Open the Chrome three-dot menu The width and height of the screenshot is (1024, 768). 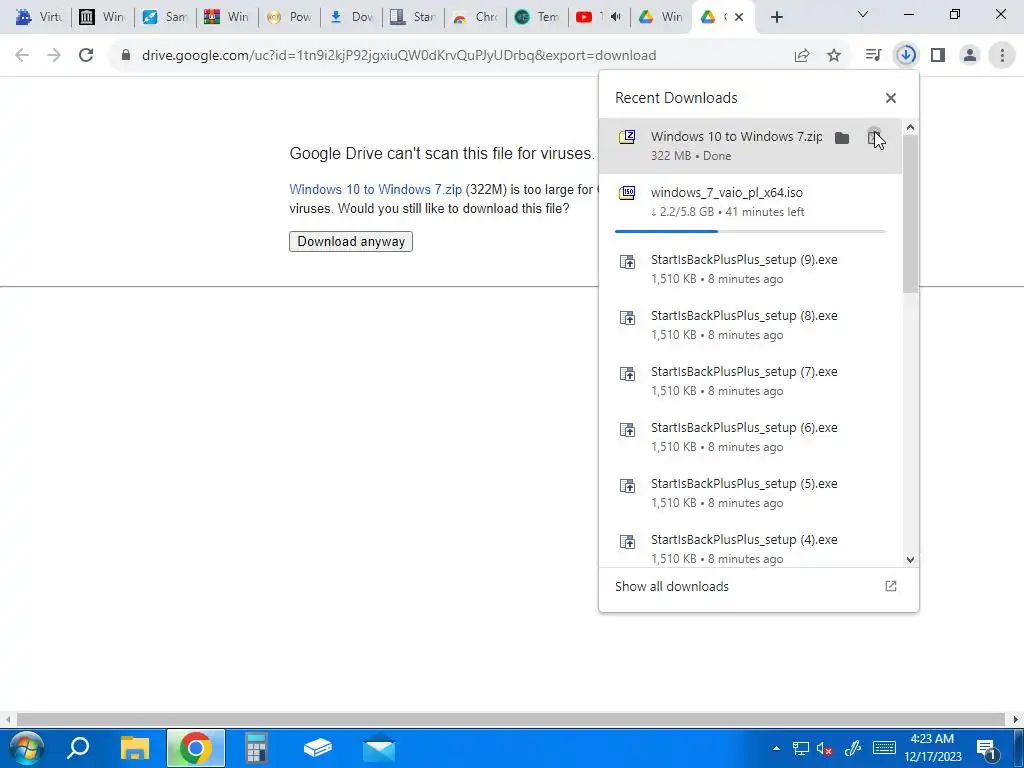(1002, 56)
